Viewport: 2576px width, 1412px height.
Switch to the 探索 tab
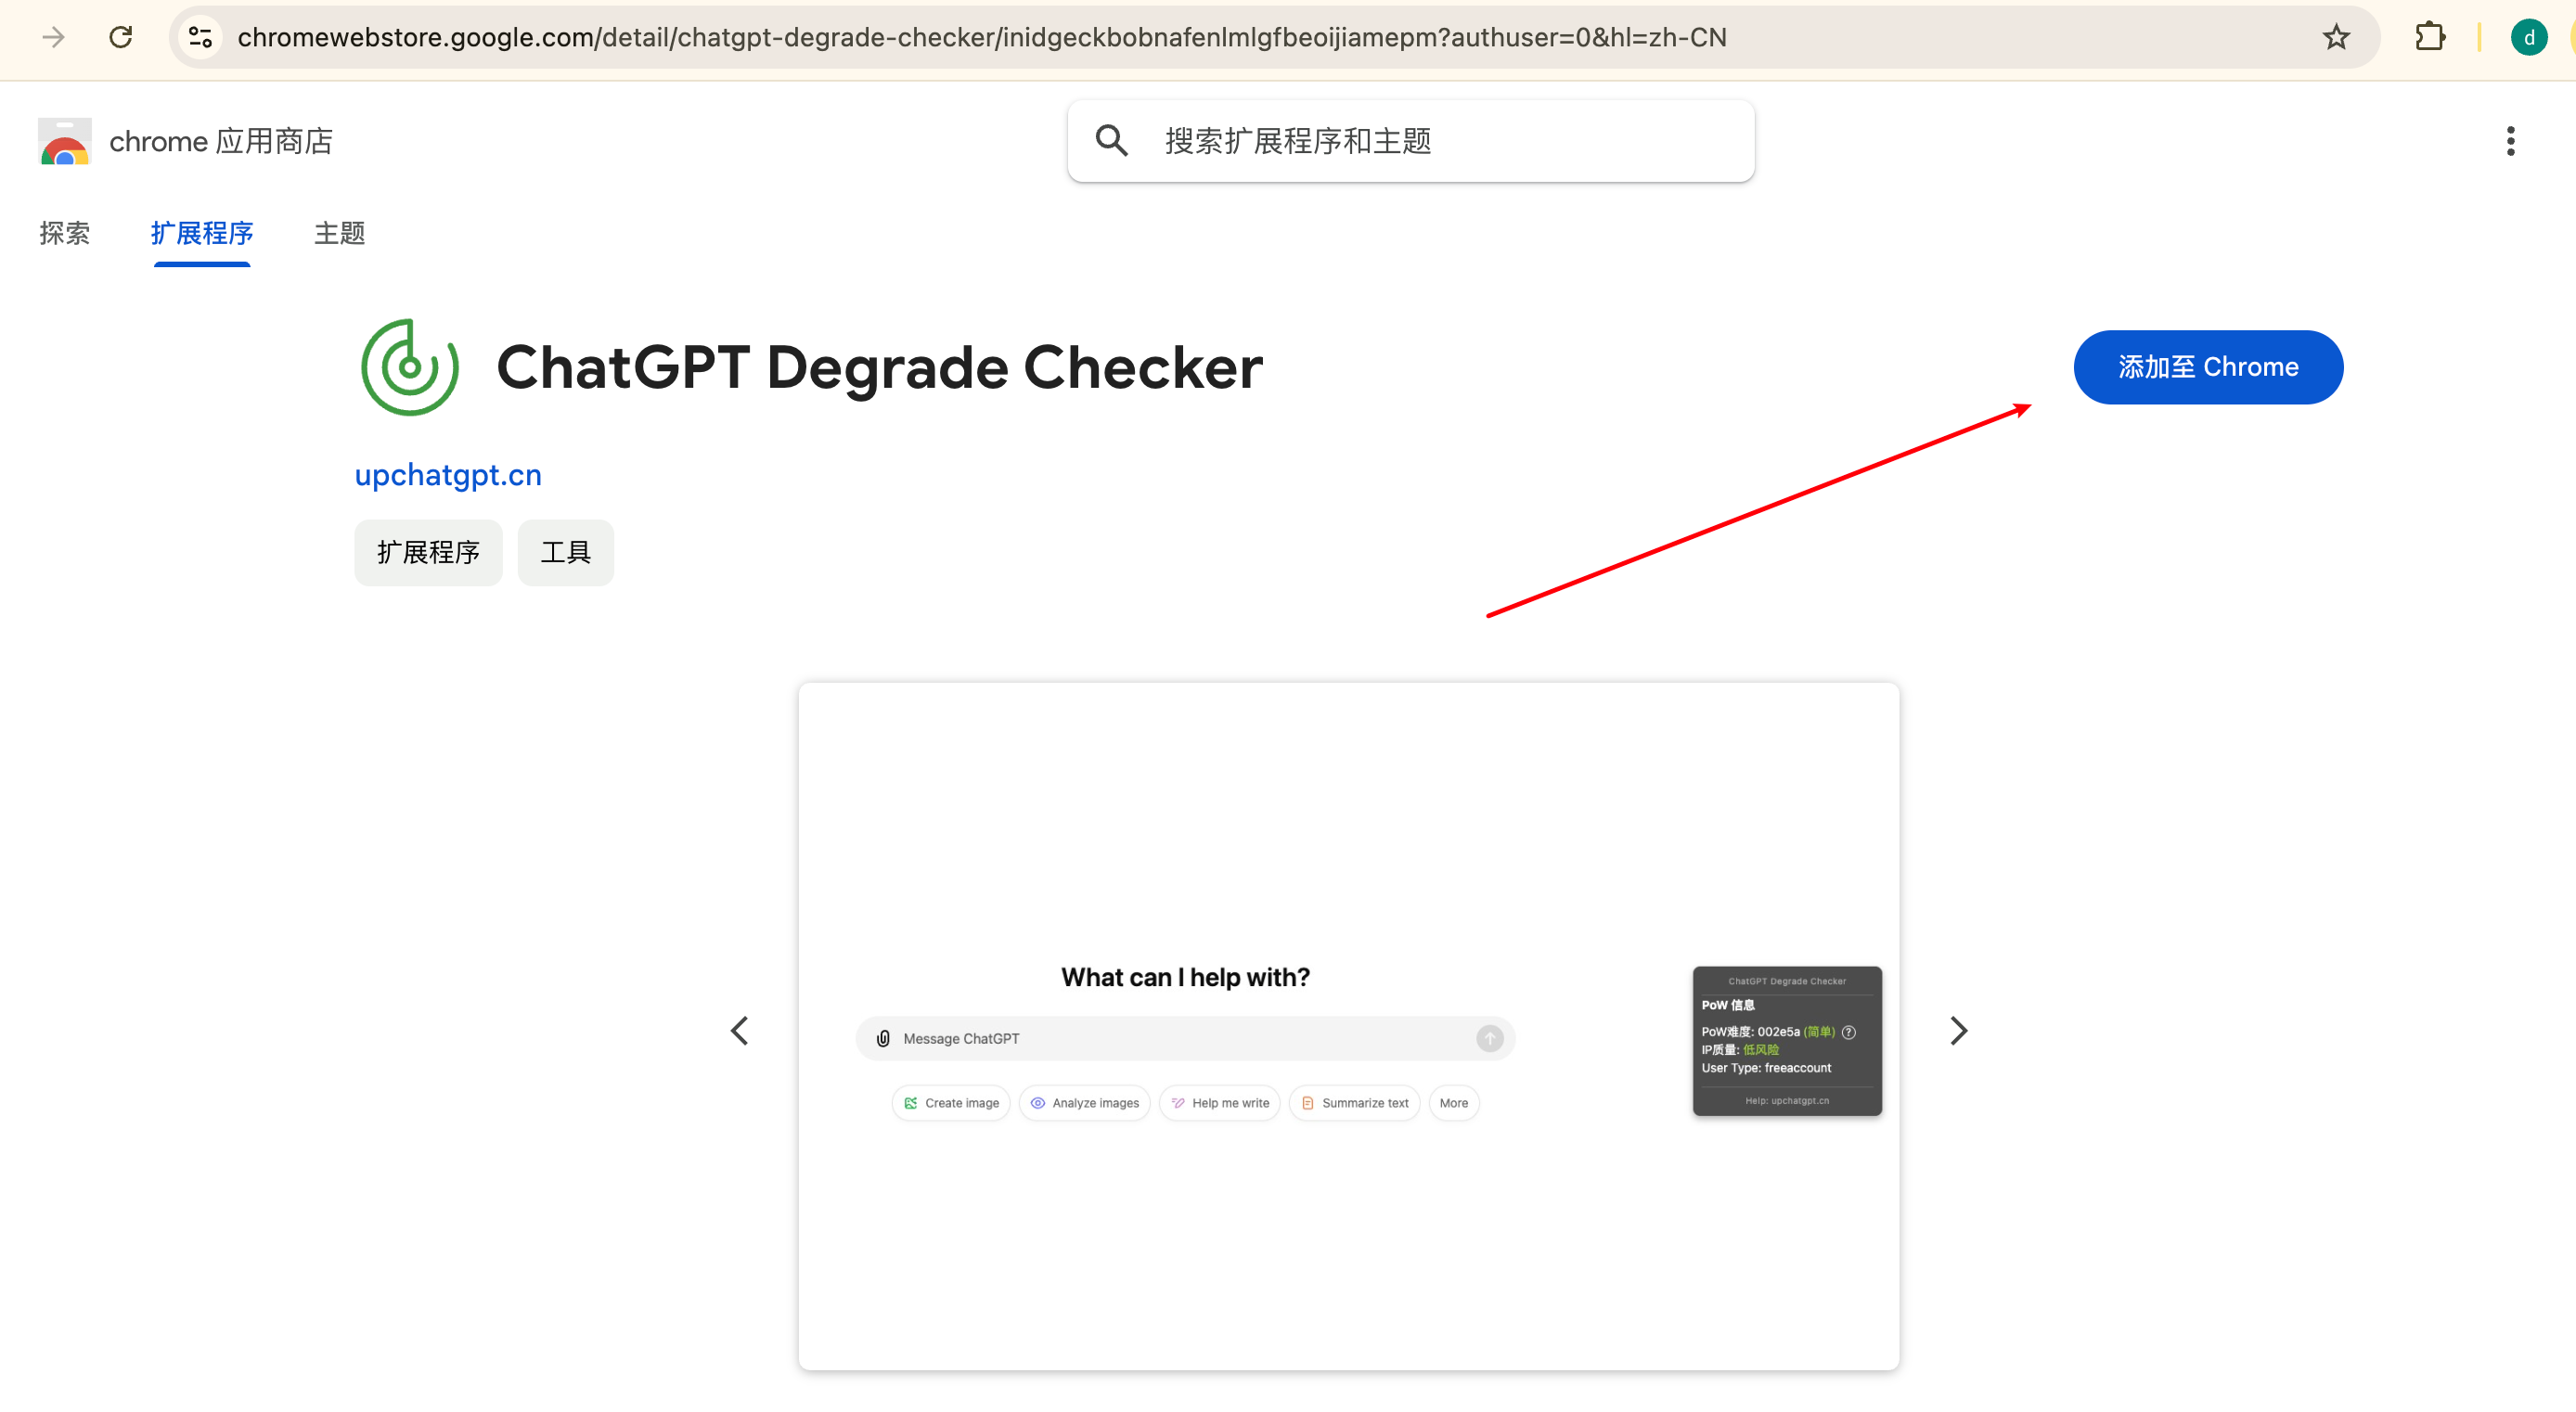coord(65,233)
